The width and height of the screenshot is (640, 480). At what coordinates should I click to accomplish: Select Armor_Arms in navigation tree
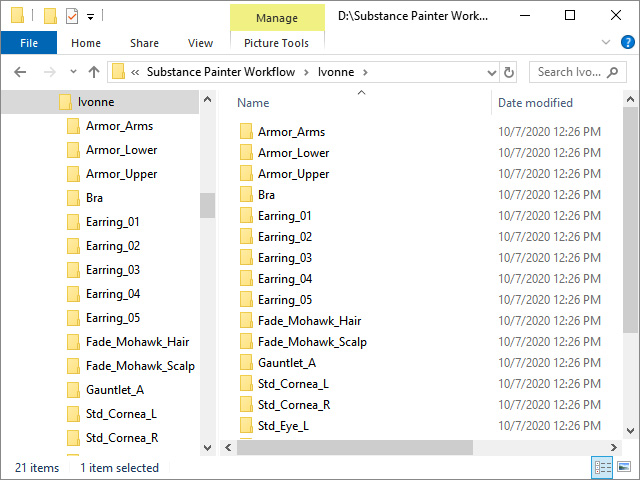[119, 126]
